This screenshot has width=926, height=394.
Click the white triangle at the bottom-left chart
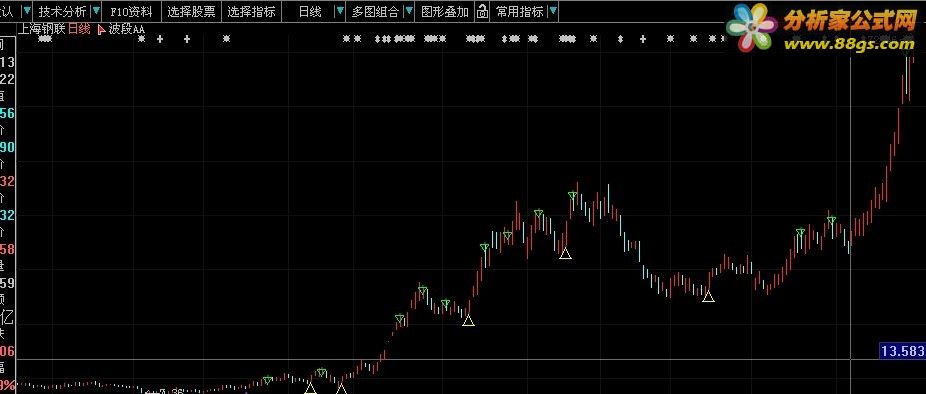click(310, 388)
